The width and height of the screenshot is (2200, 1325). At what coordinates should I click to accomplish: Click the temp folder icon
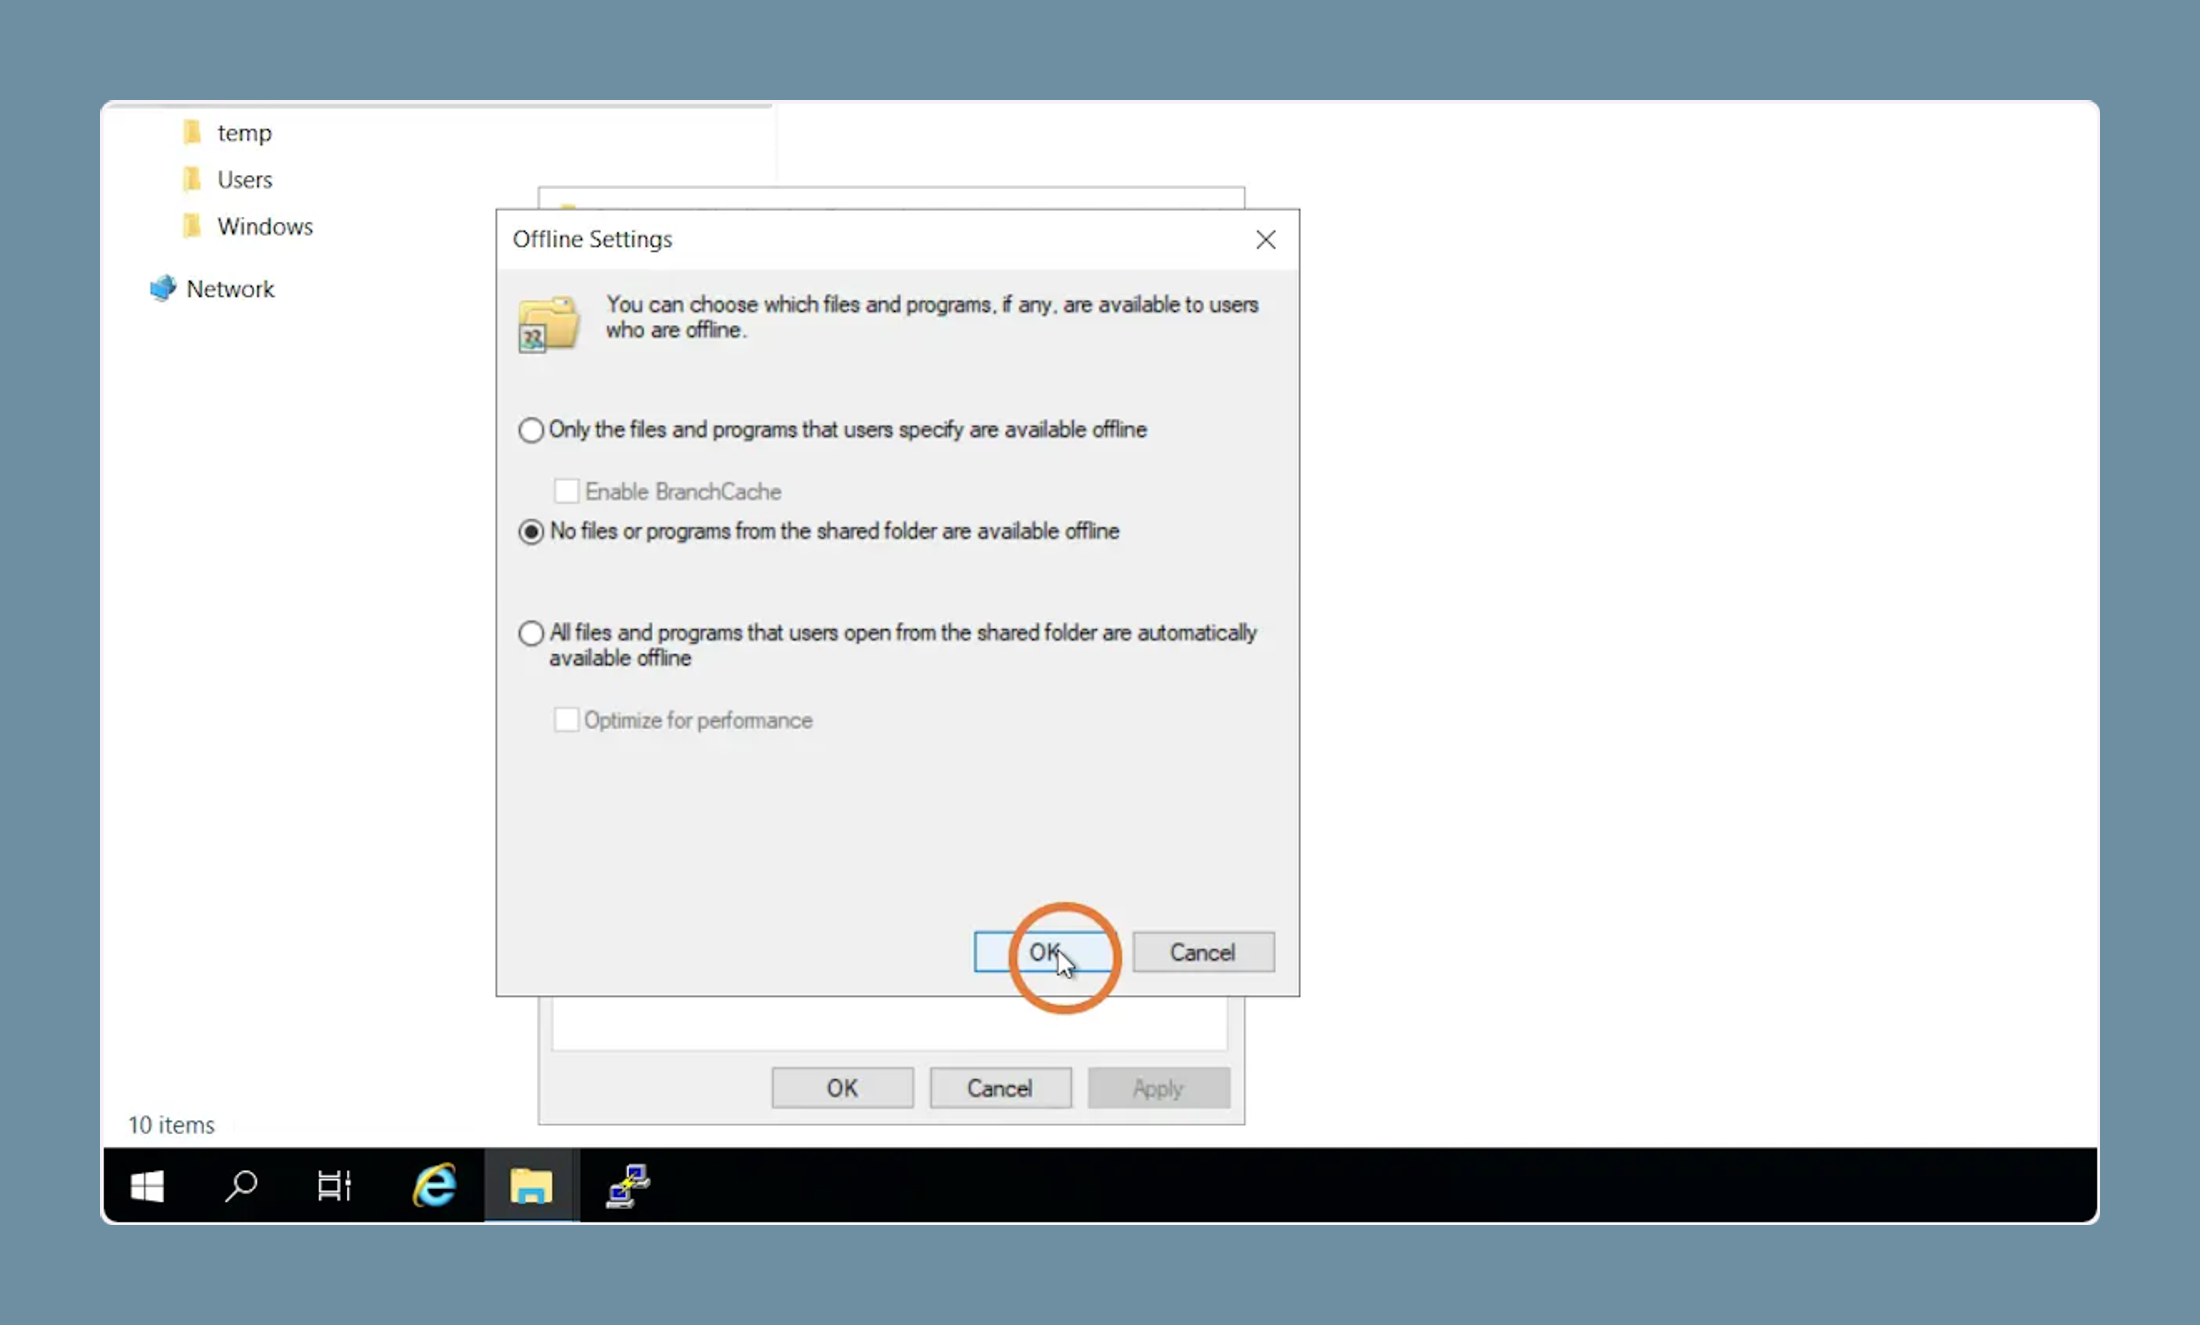192,132
